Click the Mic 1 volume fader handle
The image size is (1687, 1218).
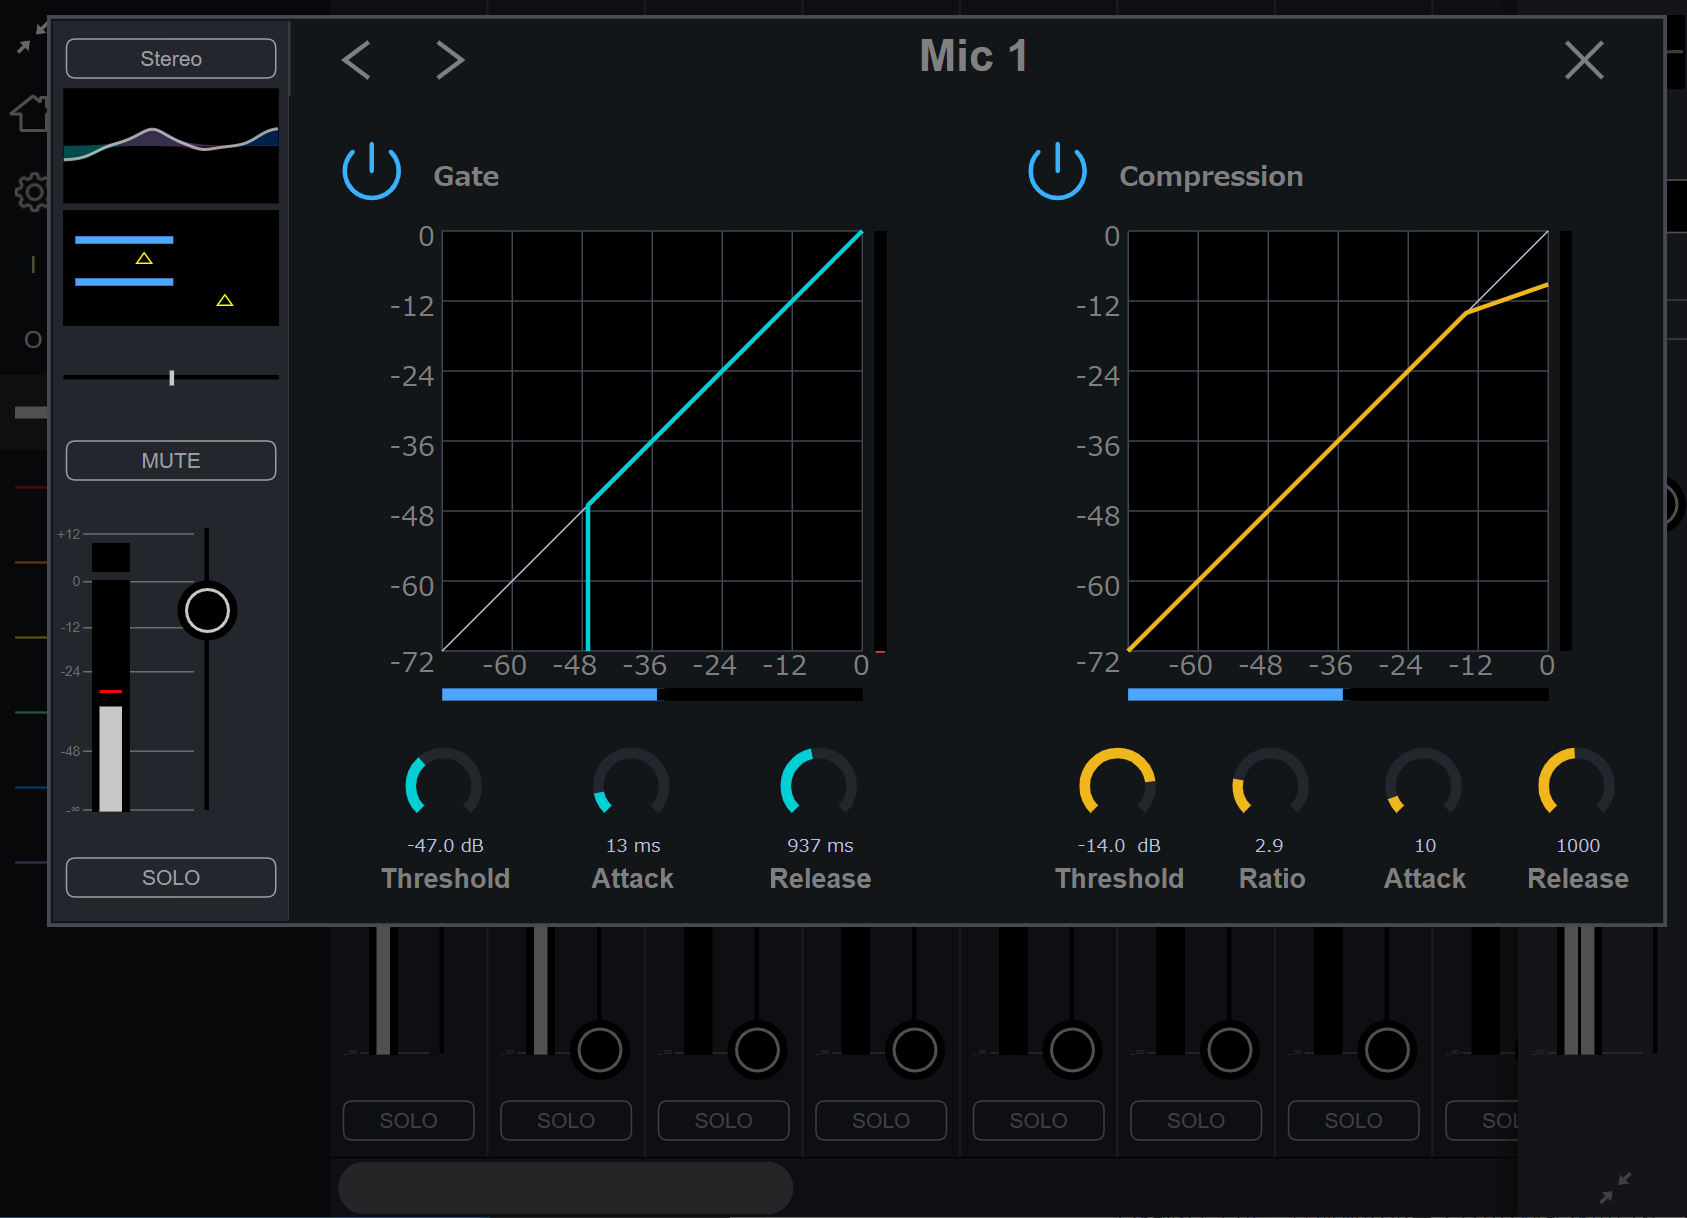207,611
